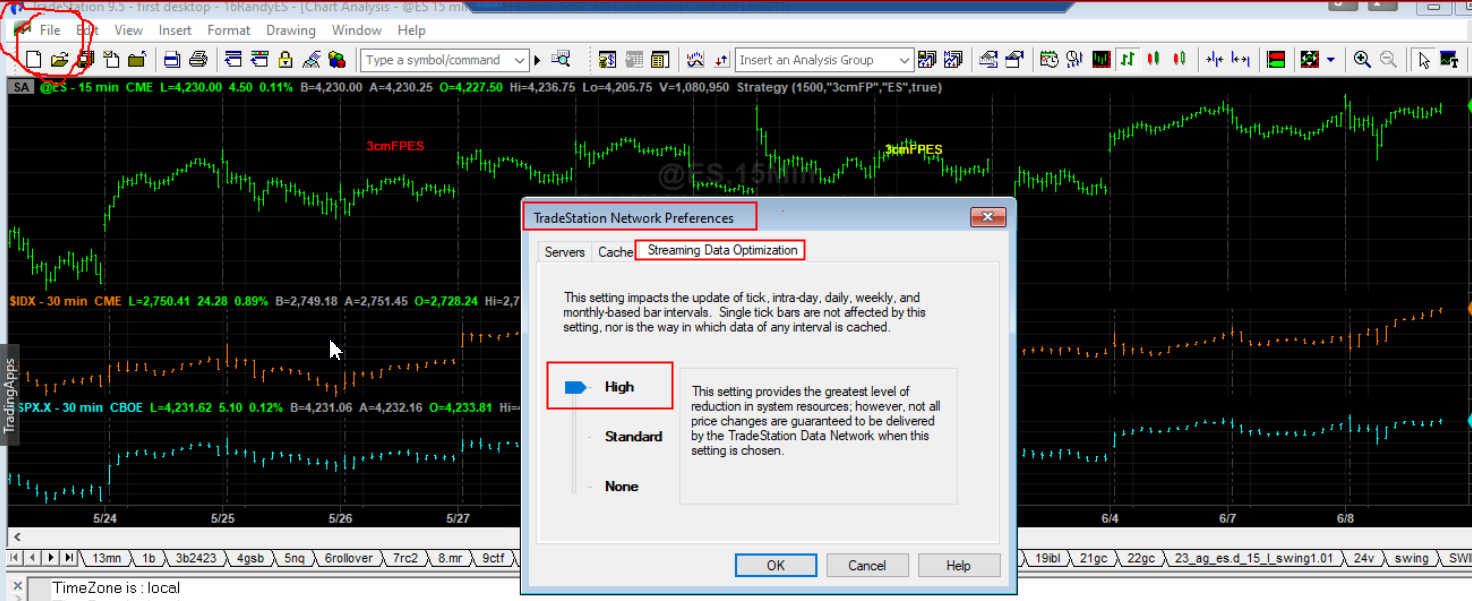
Task: Expand the symbol/command dropdown
Action: click(x=520, y=60)
